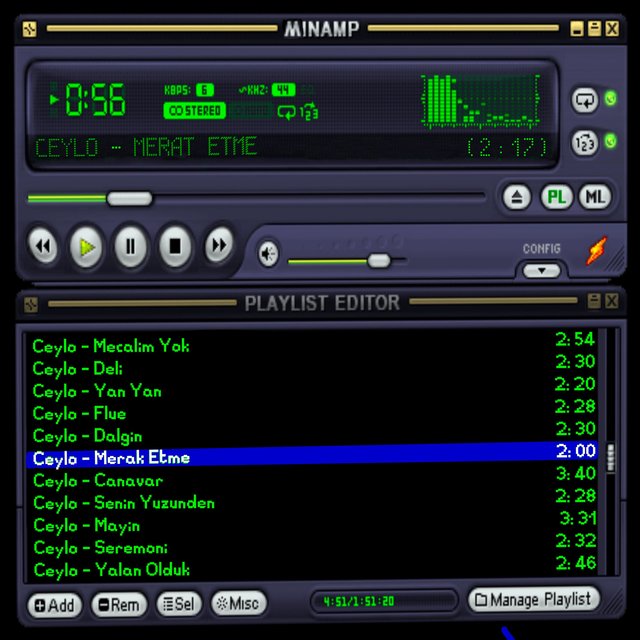Click the Rem remove button

(119, 604)
